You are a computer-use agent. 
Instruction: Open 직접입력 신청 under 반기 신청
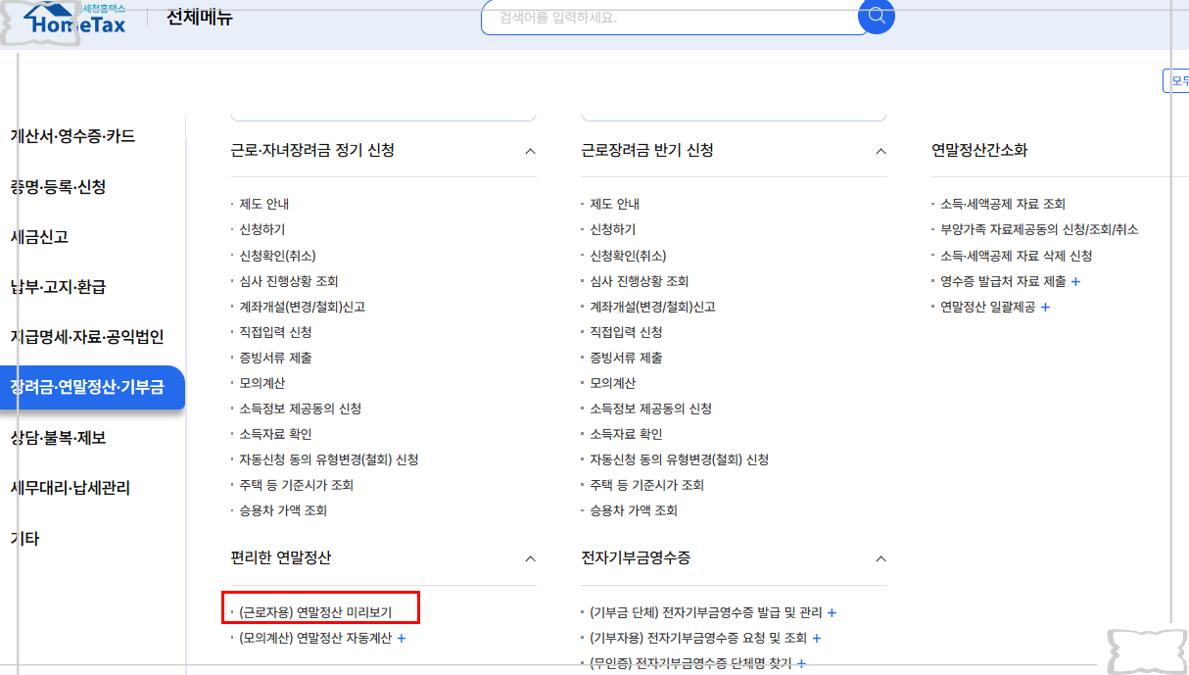(x=626, y=332)
